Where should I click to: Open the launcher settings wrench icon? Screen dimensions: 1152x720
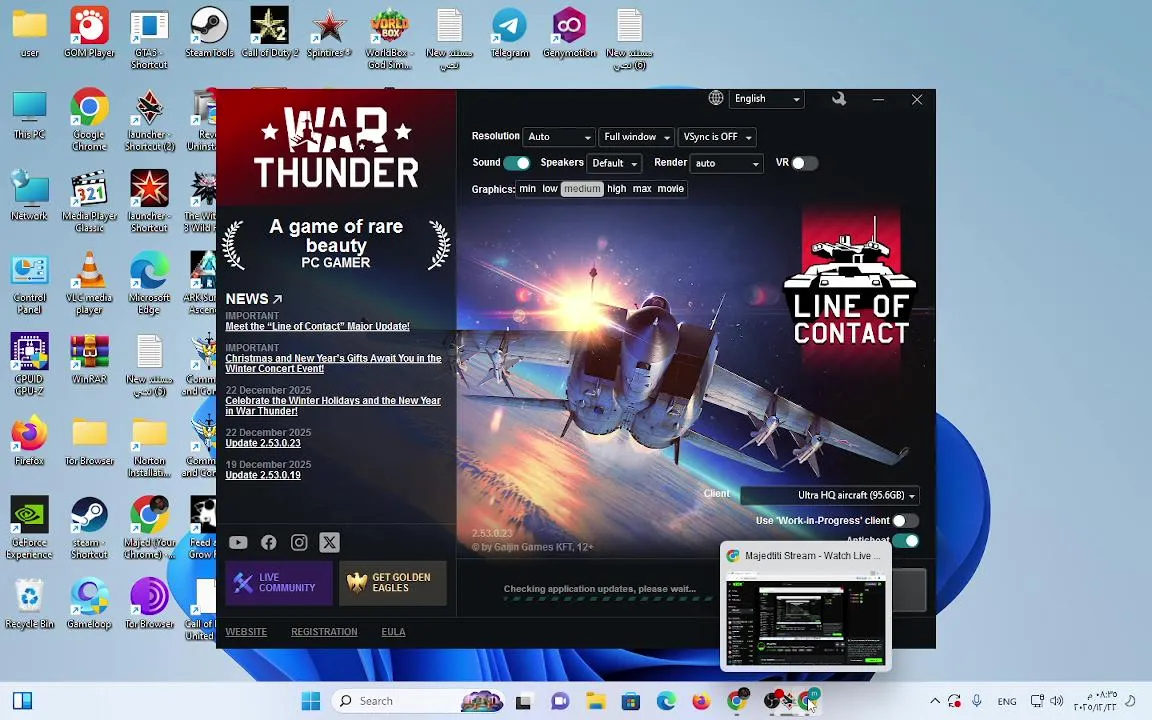pyautogui.click(x=839, y=98)
